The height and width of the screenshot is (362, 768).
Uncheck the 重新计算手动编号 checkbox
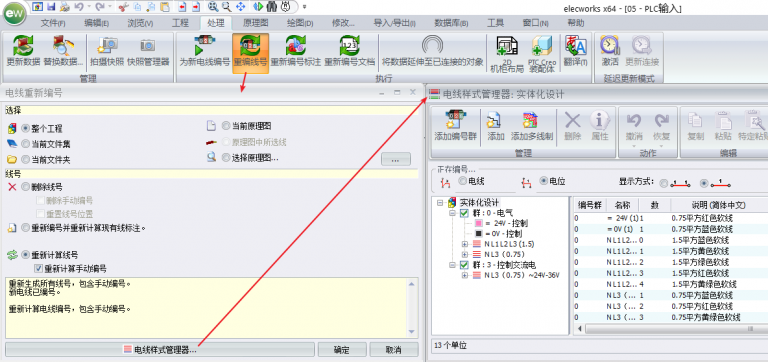tap(38, 268)
